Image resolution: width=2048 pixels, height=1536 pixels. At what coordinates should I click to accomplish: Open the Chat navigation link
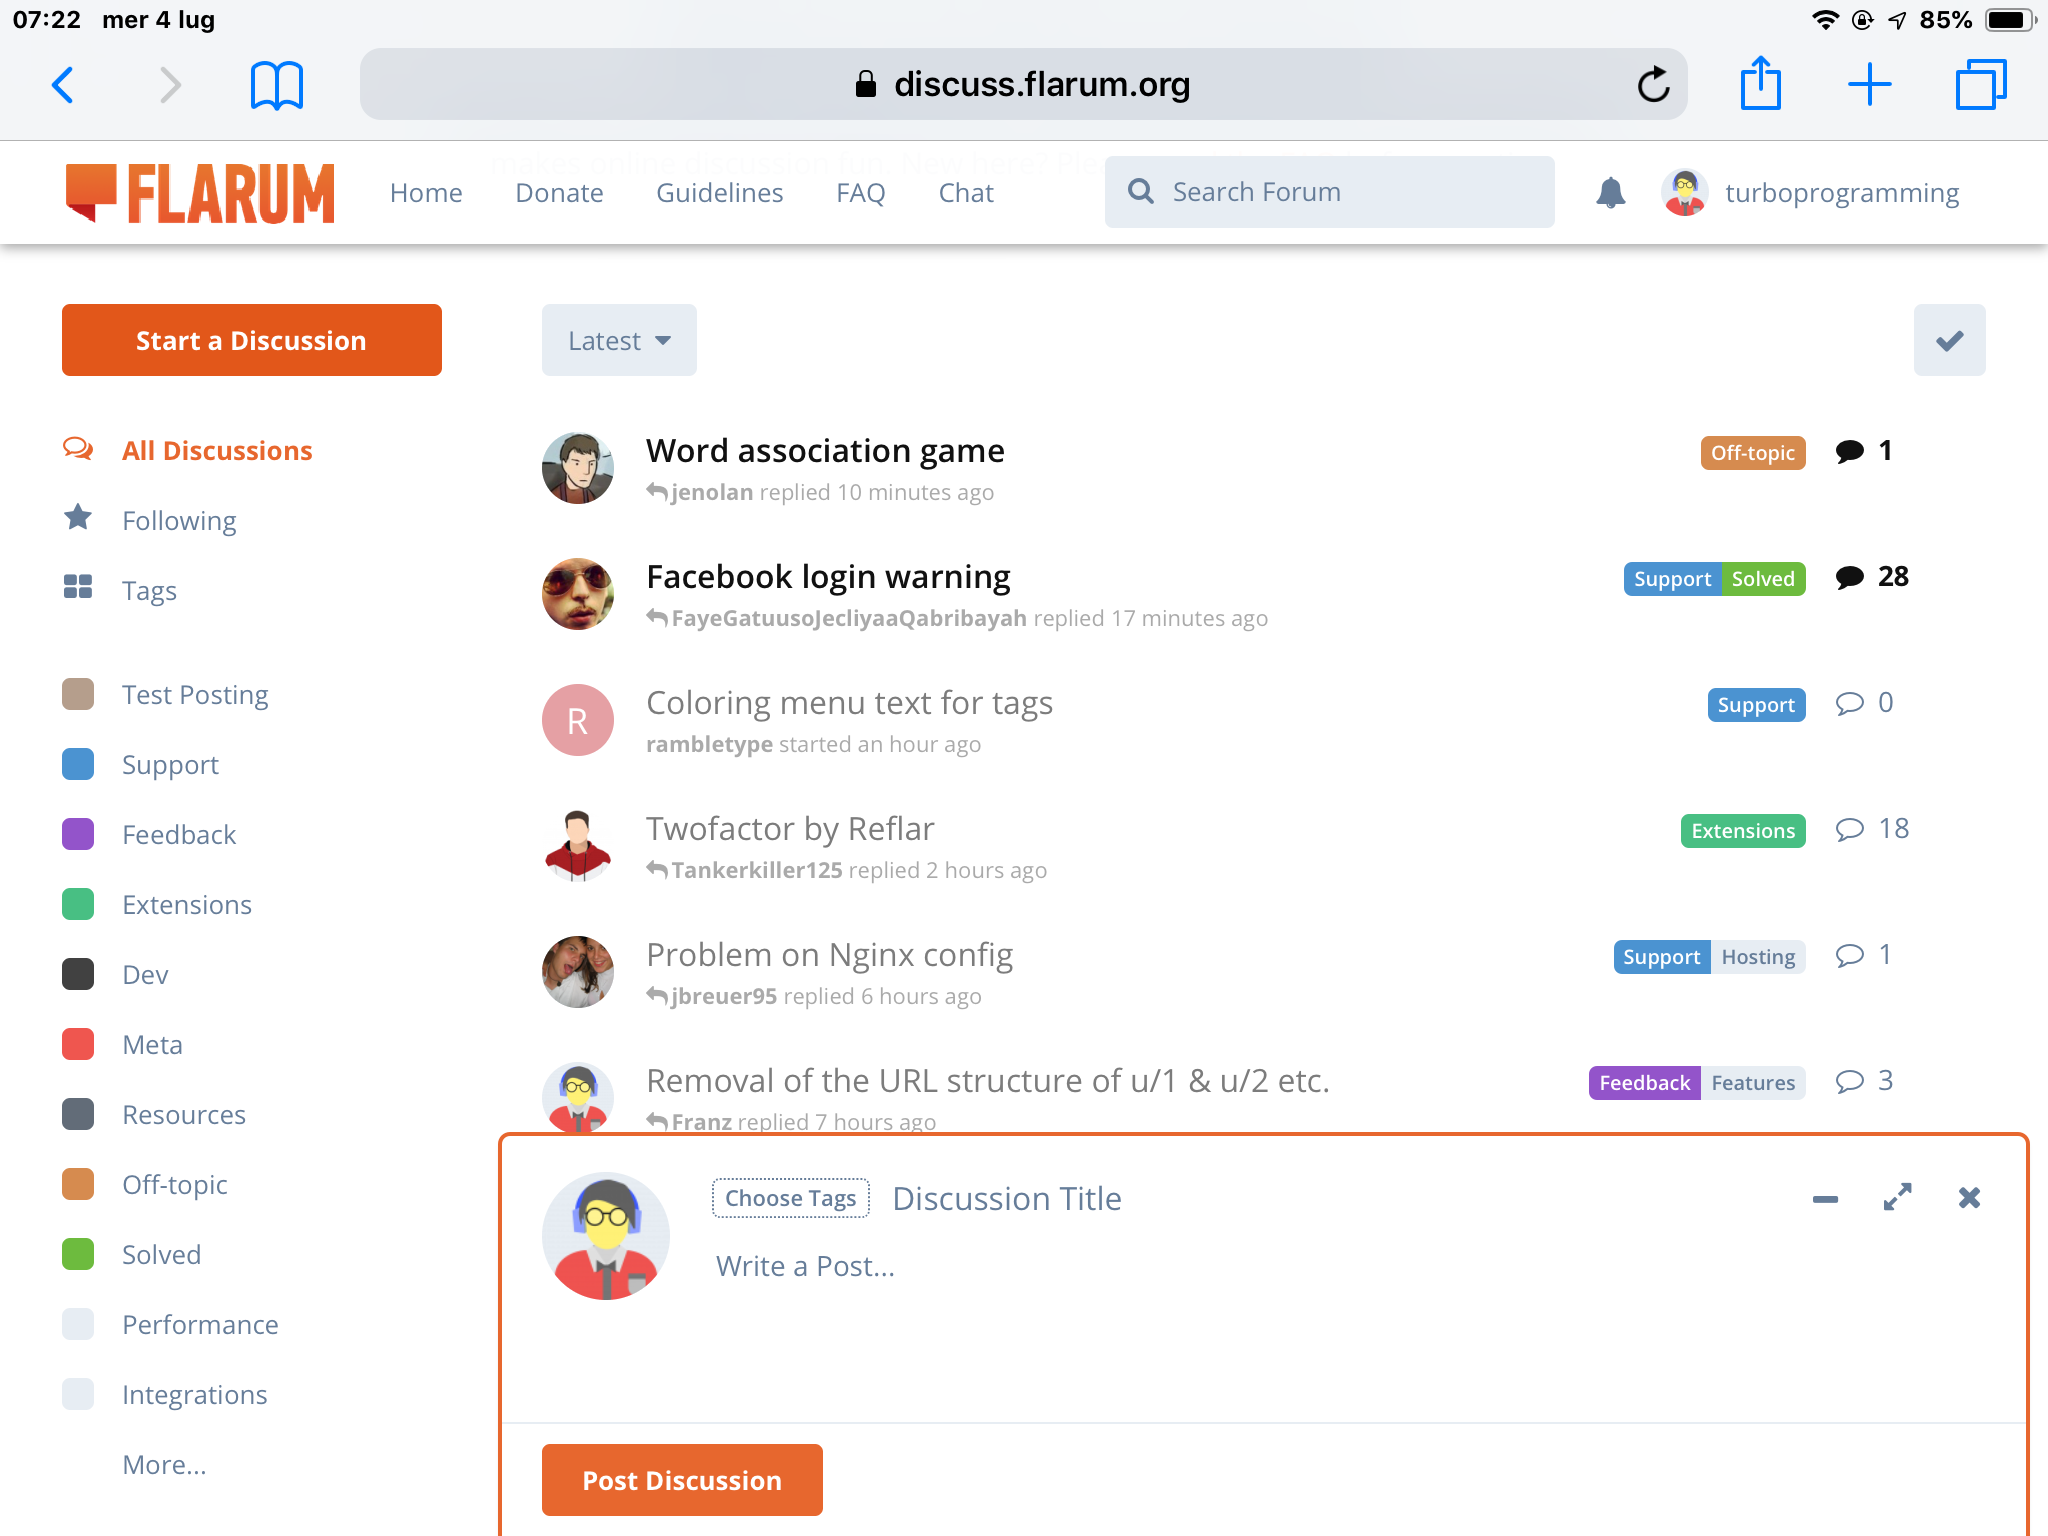pos(965,192)
